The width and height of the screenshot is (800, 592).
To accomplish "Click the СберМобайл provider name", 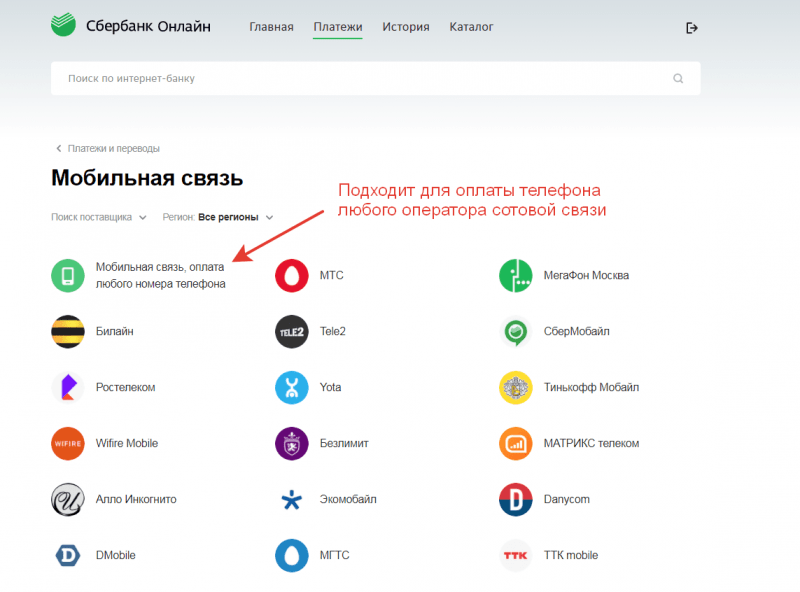I will [577, 332].
